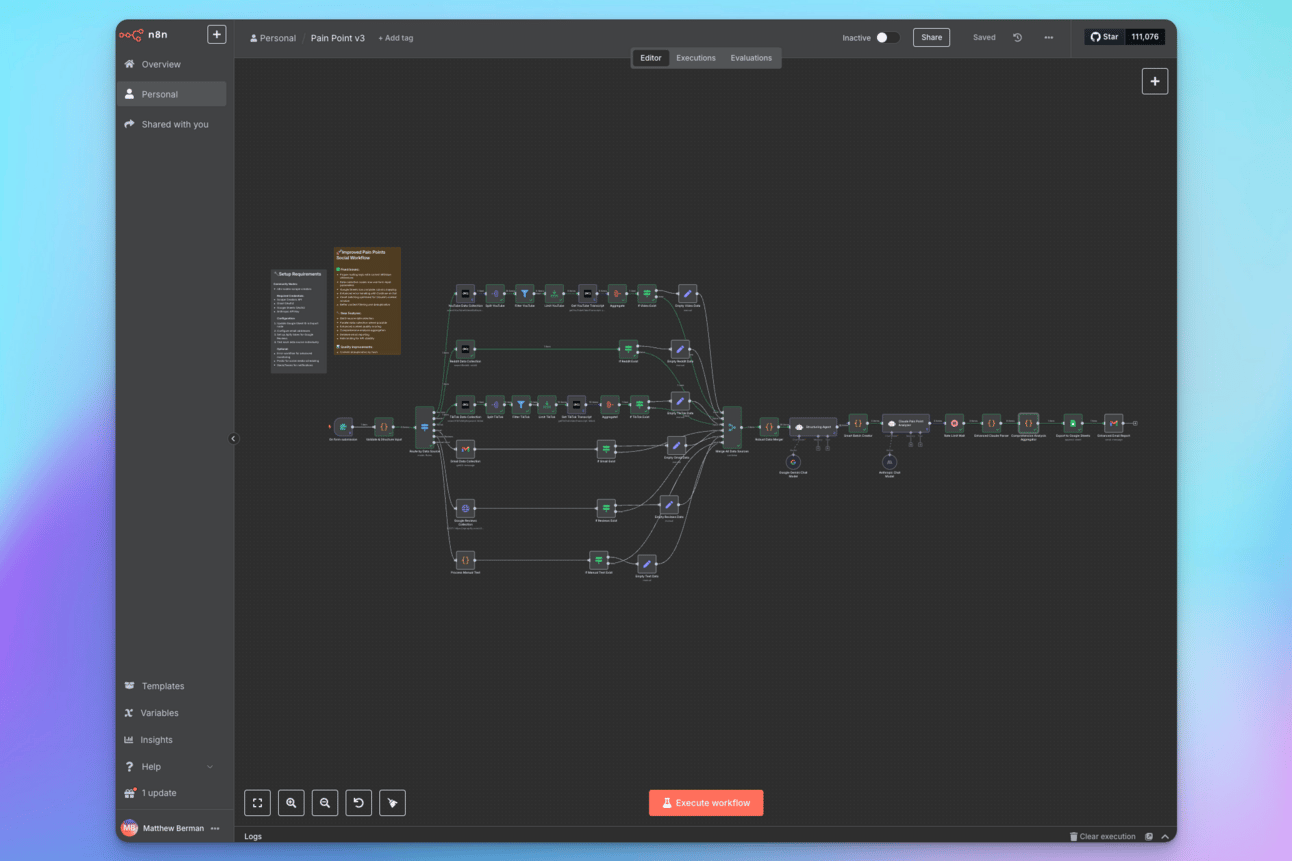Screen dimensions: 1292x861
Task: Switch to the Evaluations tab
Action: click(x=751, y=58)
